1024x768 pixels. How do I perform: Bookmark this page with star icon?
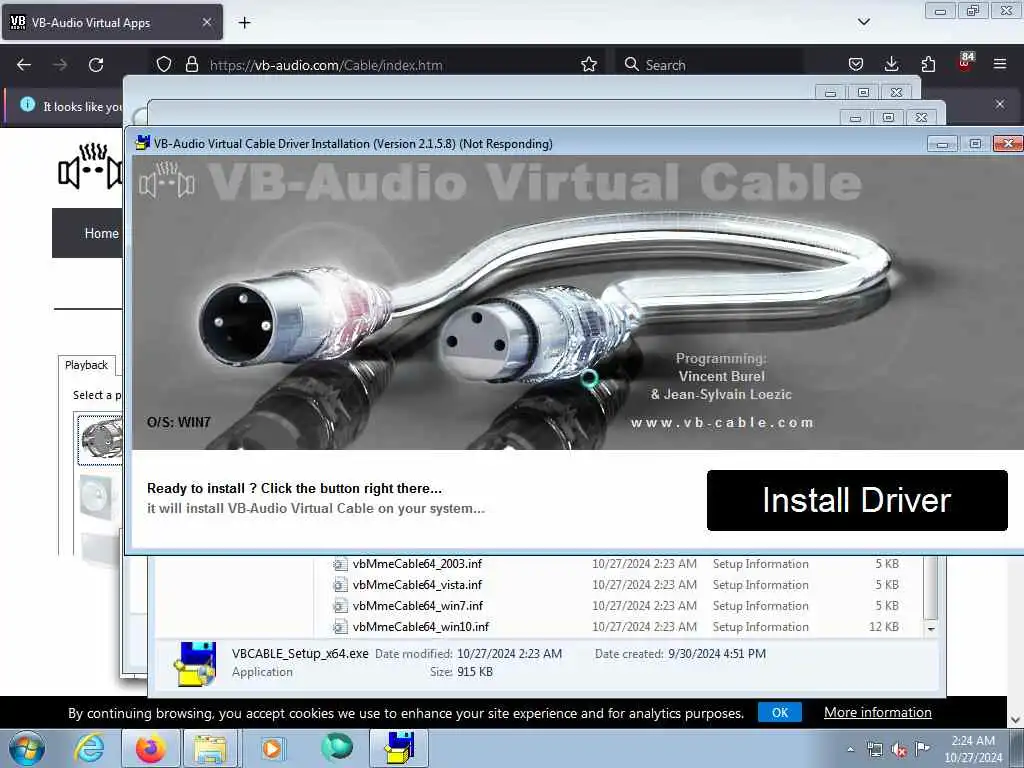tap(588, 64)
